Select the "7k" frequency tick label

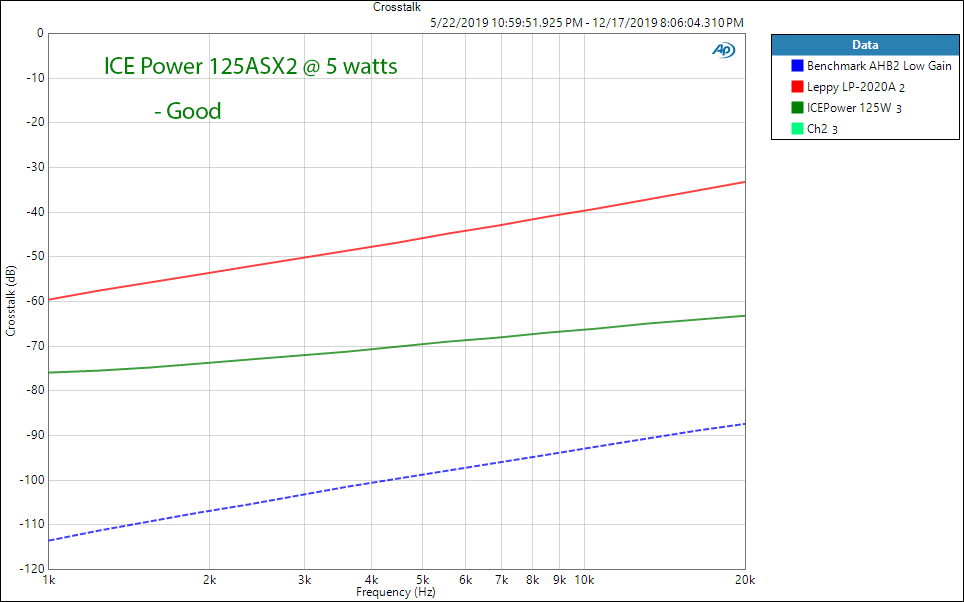[x=502, y=580]
